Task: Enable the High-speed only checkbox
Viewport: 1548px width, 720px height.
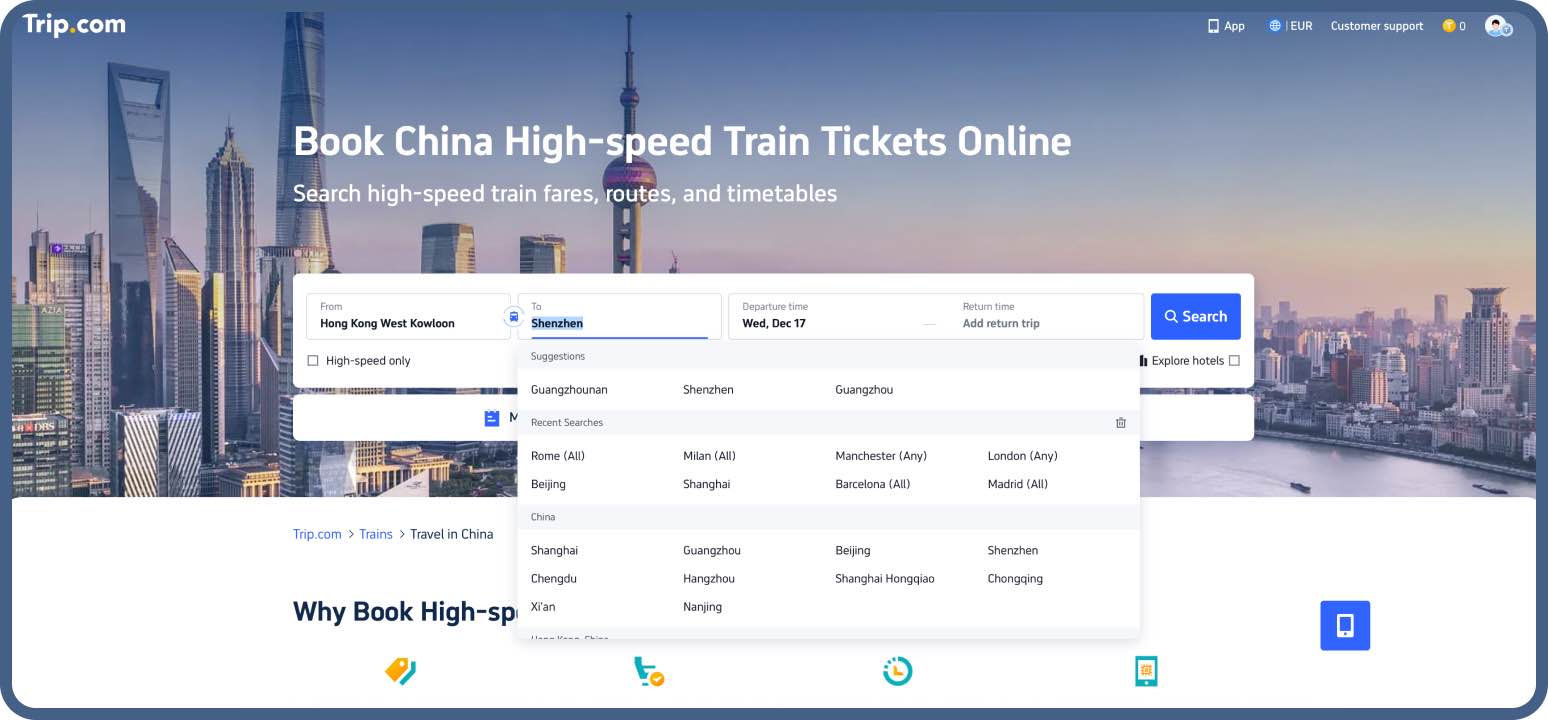Action: tap(313, 361)
